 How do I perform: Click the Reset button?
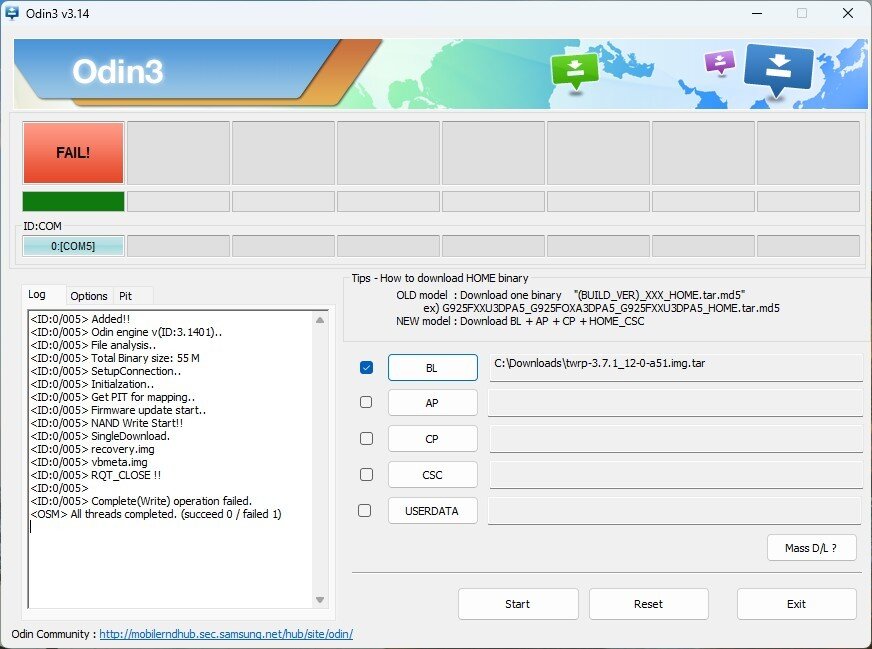point(648,604)
